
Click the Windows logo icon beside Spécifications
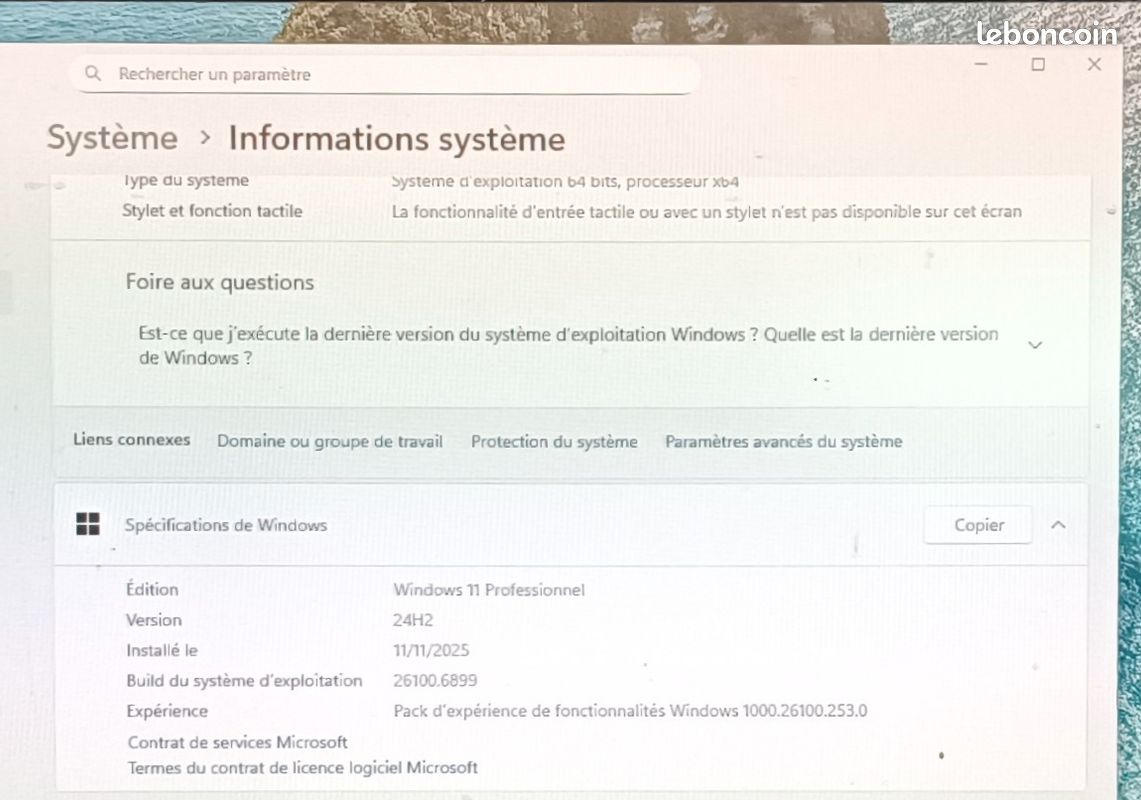coord(88,523)
